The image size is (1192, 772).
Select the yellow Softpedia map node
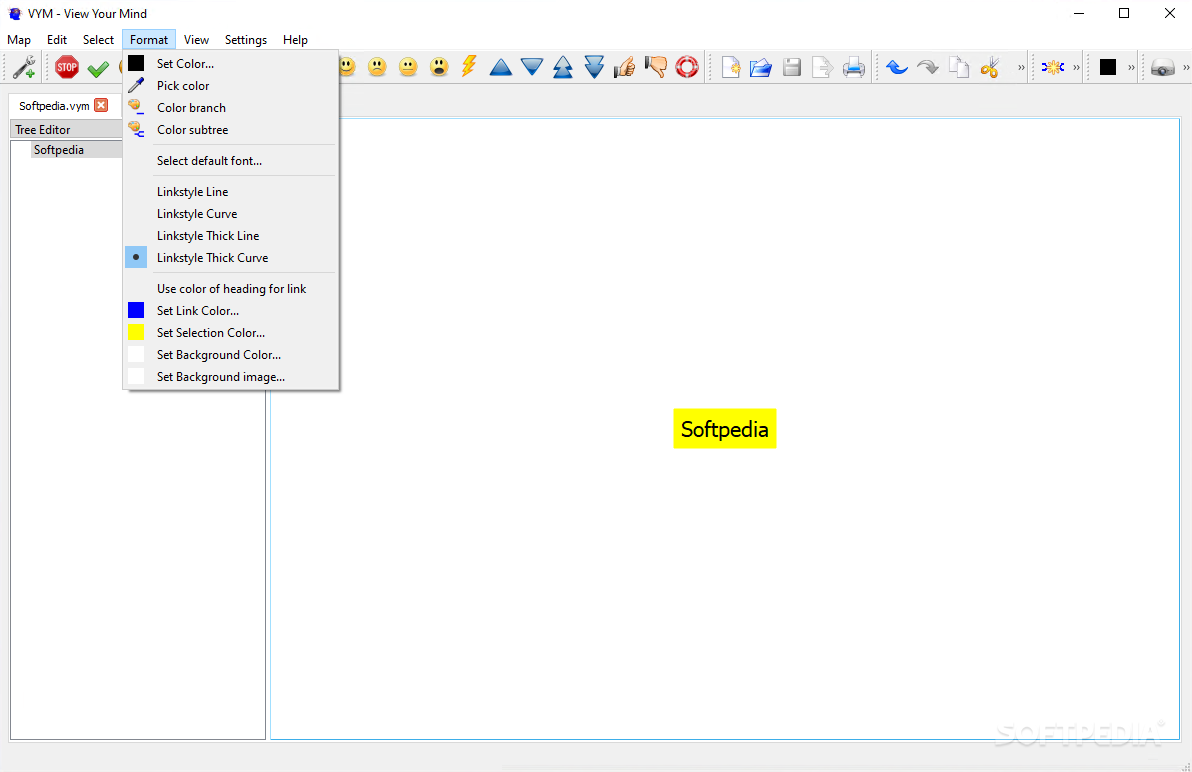[724, 429]
